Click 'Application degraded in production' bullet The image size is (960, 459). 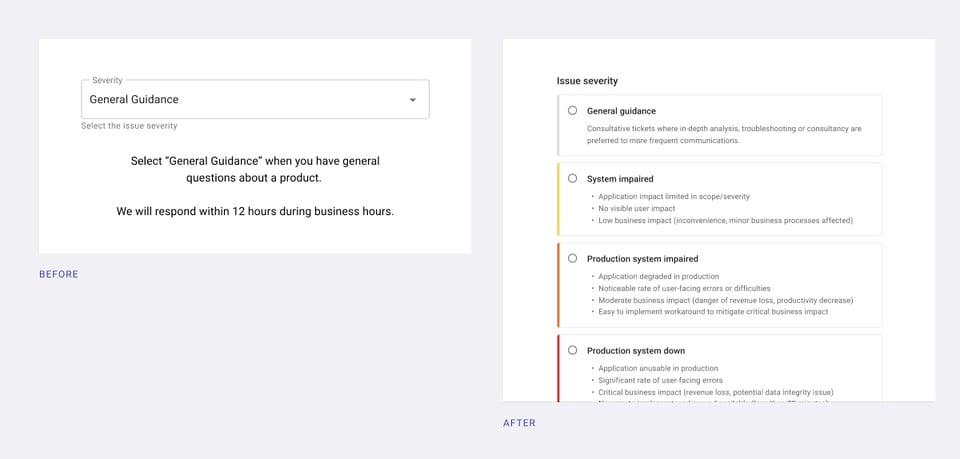coord(659,277)
